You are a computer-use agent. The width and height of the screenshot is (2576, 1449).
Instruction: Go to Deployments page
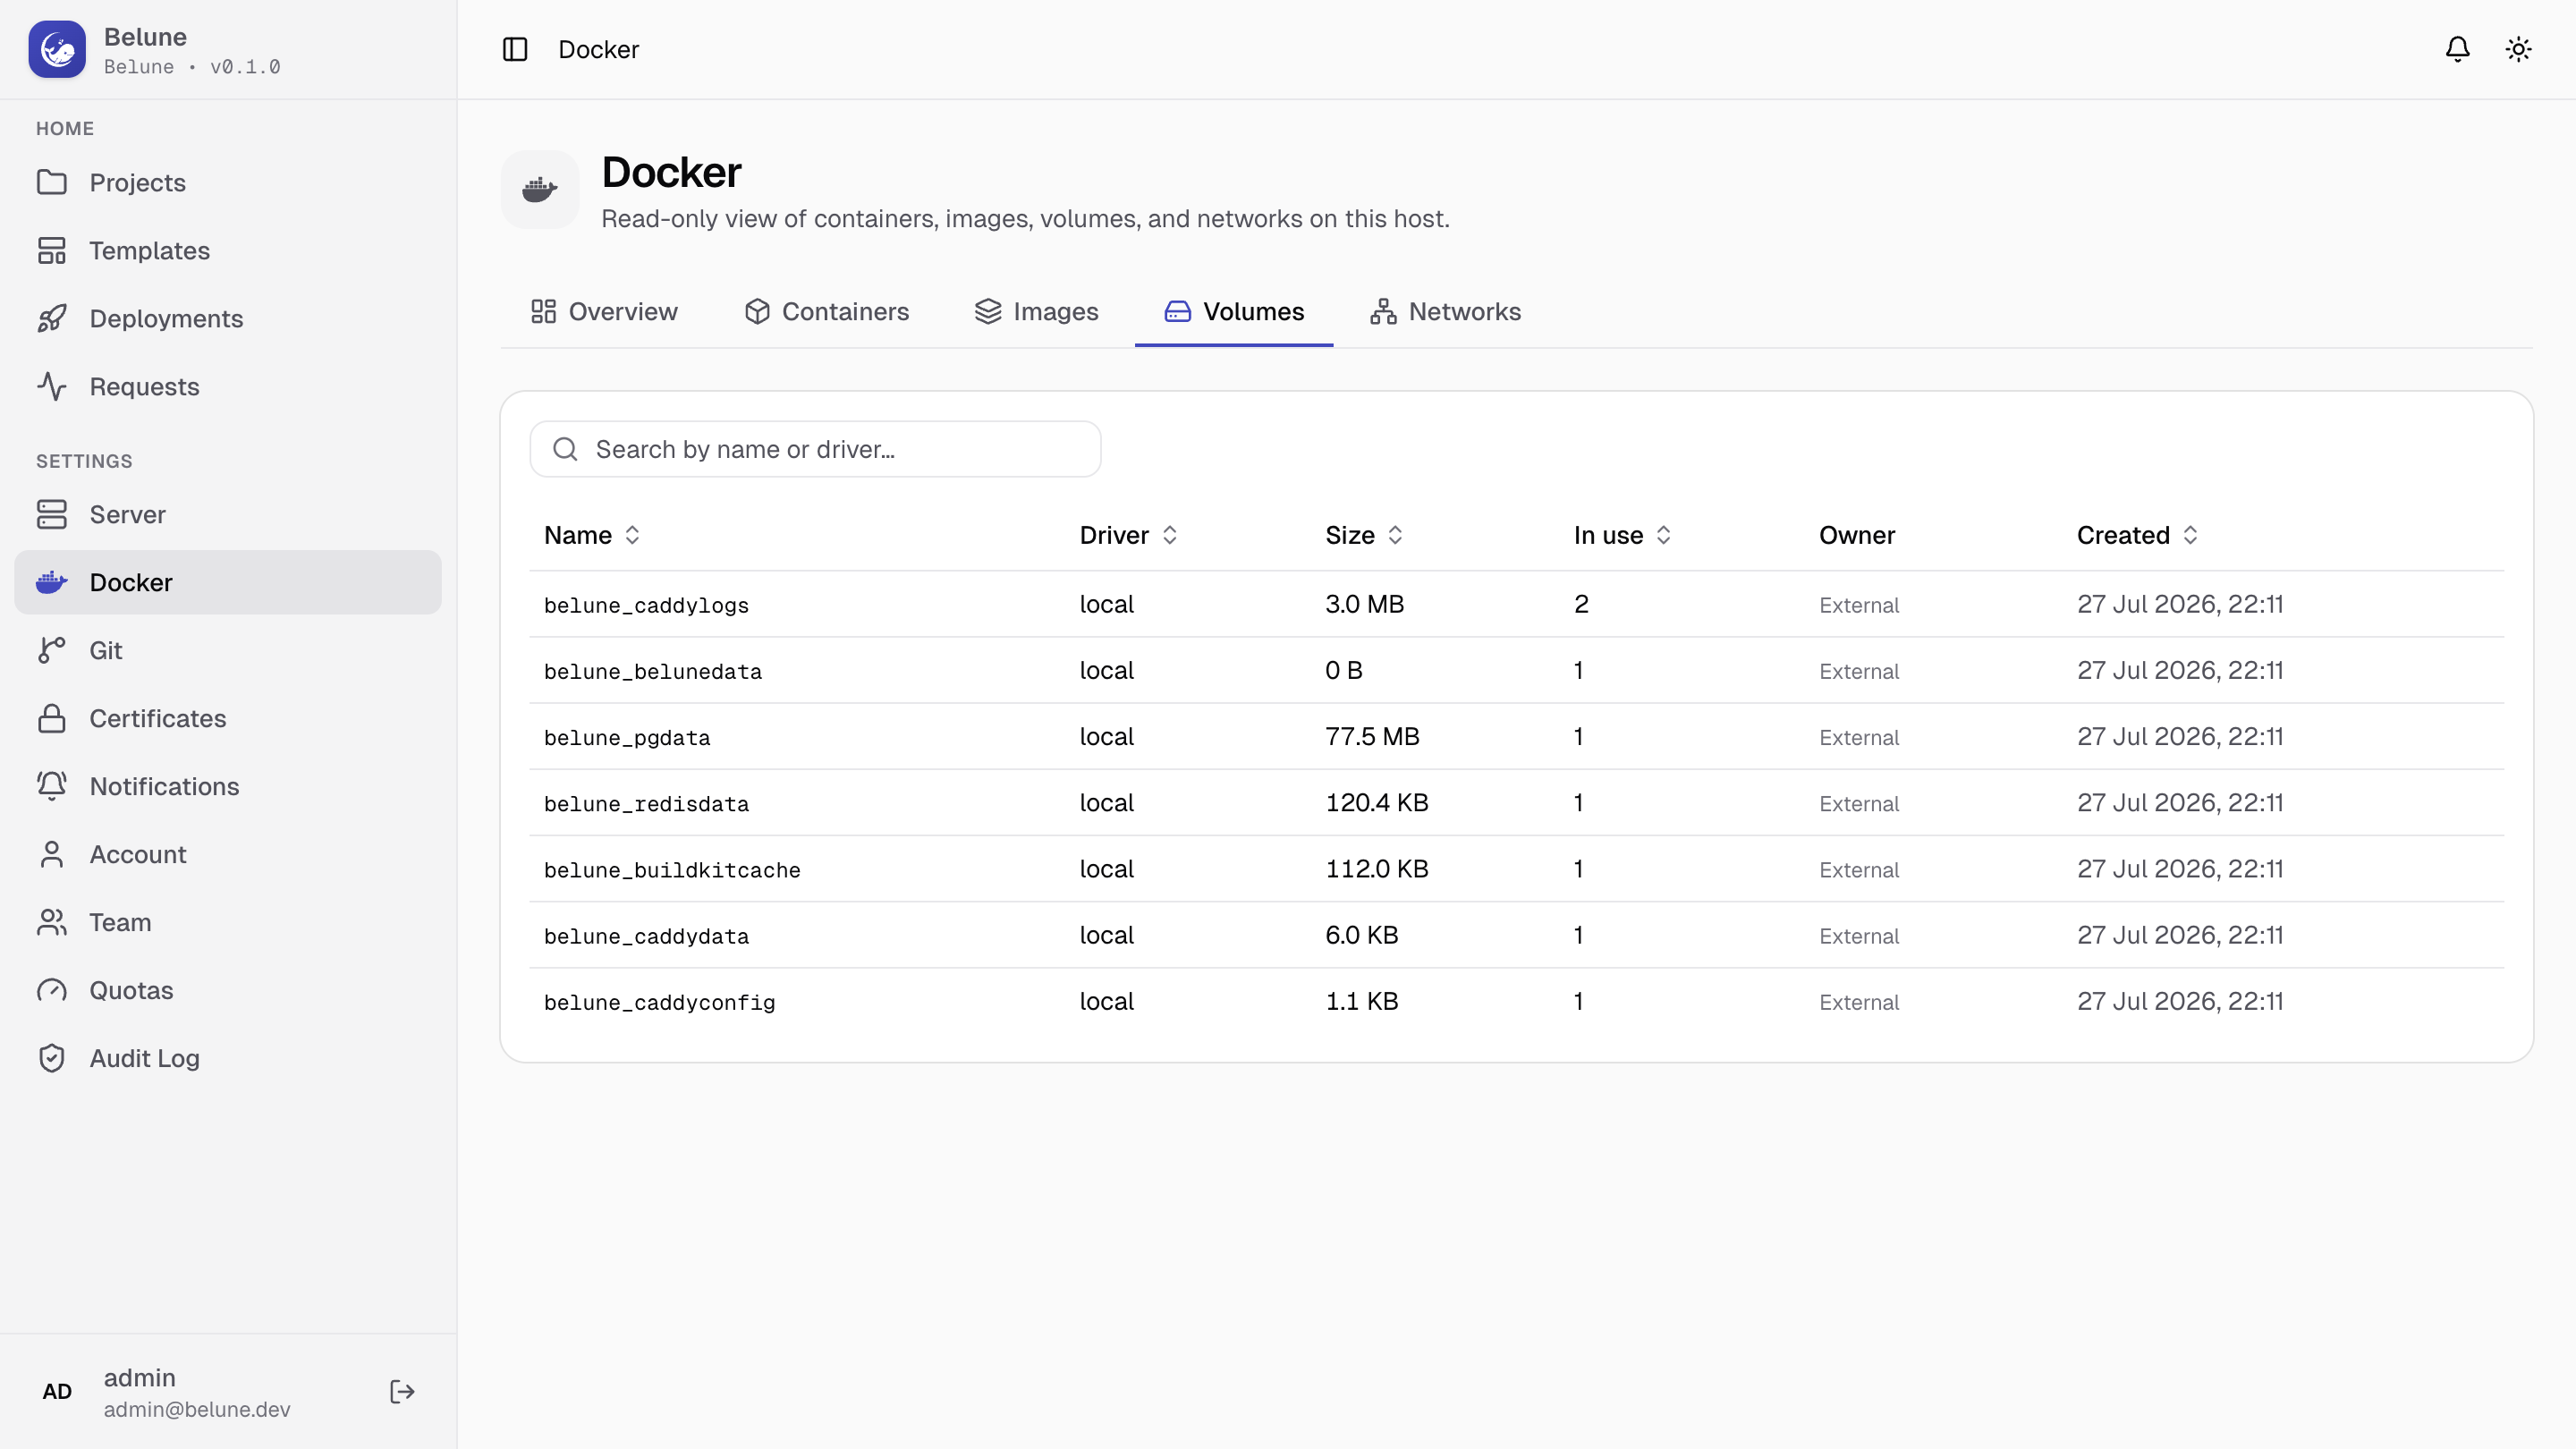coord(228,318)
